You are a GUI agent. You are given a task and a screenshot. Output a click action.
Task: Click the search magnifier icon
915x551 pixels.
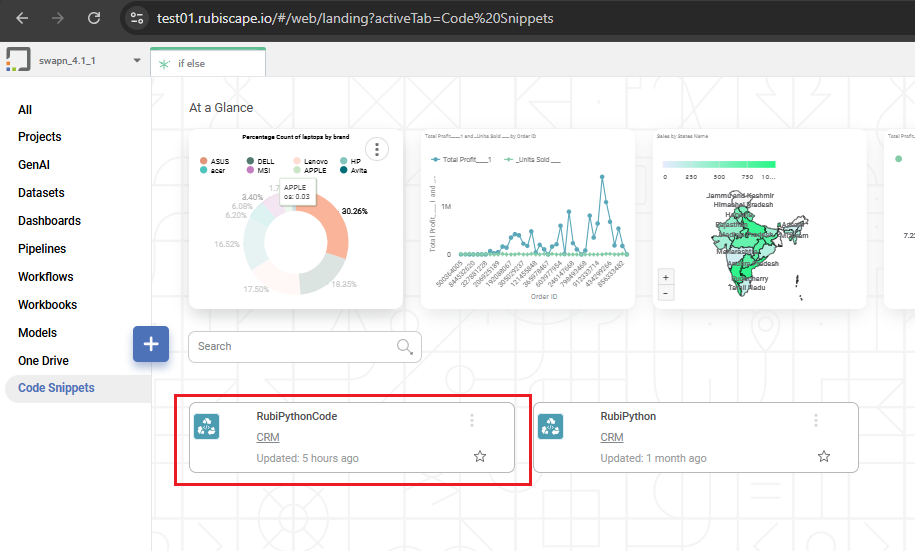[405, 347]
